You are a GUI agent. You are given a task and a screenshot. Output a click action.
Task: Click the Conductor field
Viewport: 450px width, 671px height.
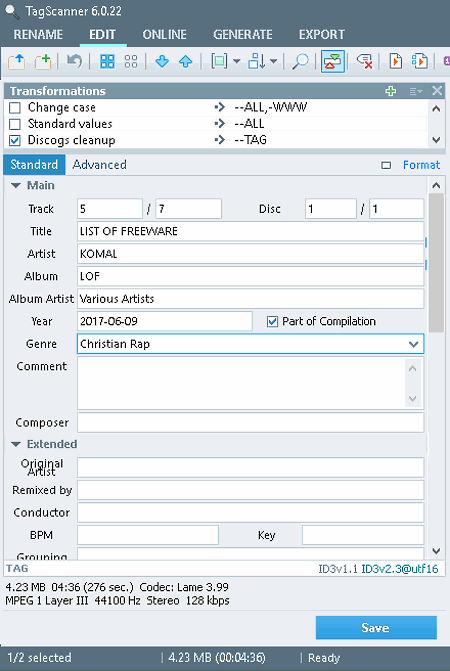(251, 513)
